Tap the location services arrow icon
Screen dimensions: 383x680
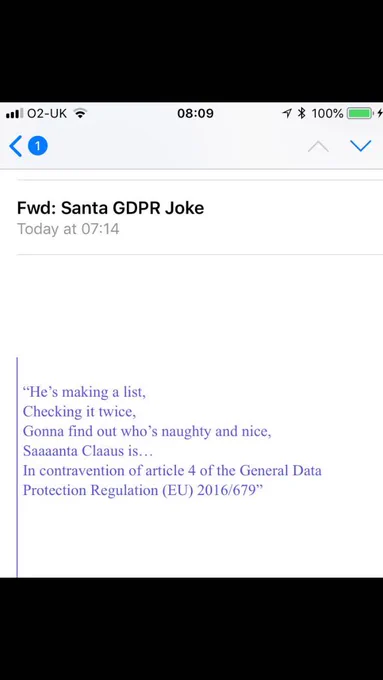coord(287,114)
